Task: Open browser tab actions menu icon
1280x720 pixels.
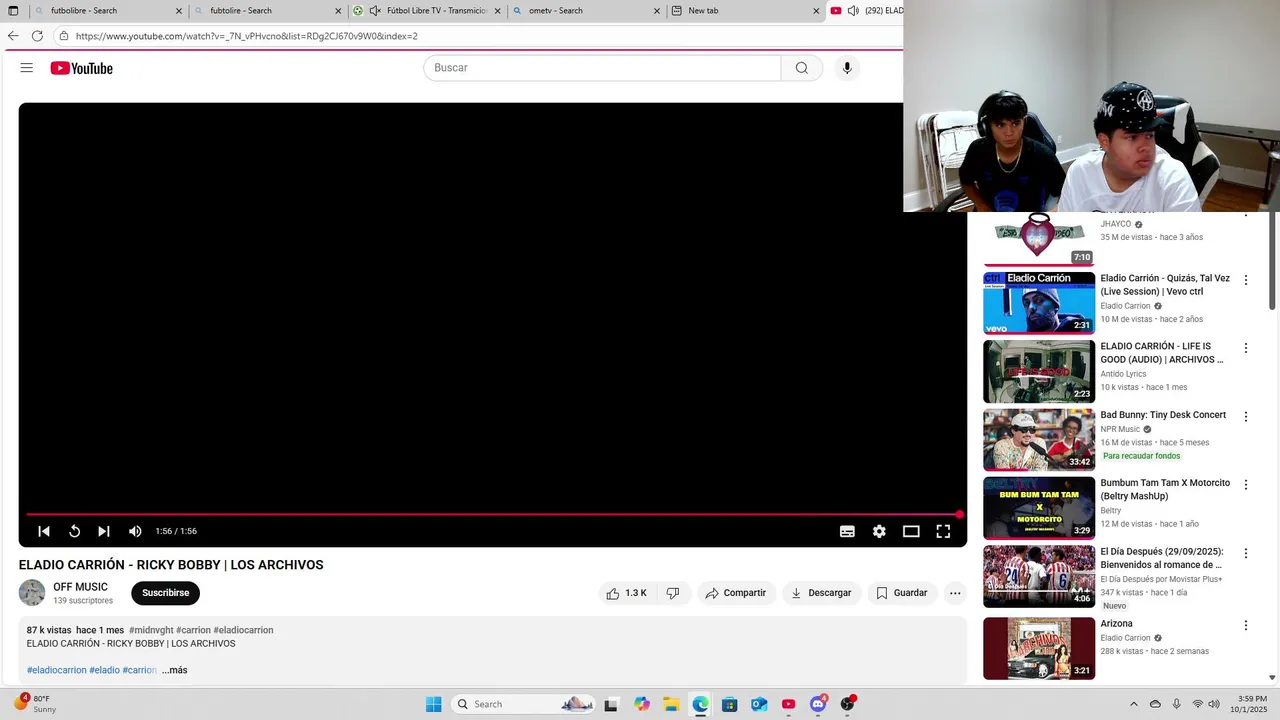Action: 13,11
